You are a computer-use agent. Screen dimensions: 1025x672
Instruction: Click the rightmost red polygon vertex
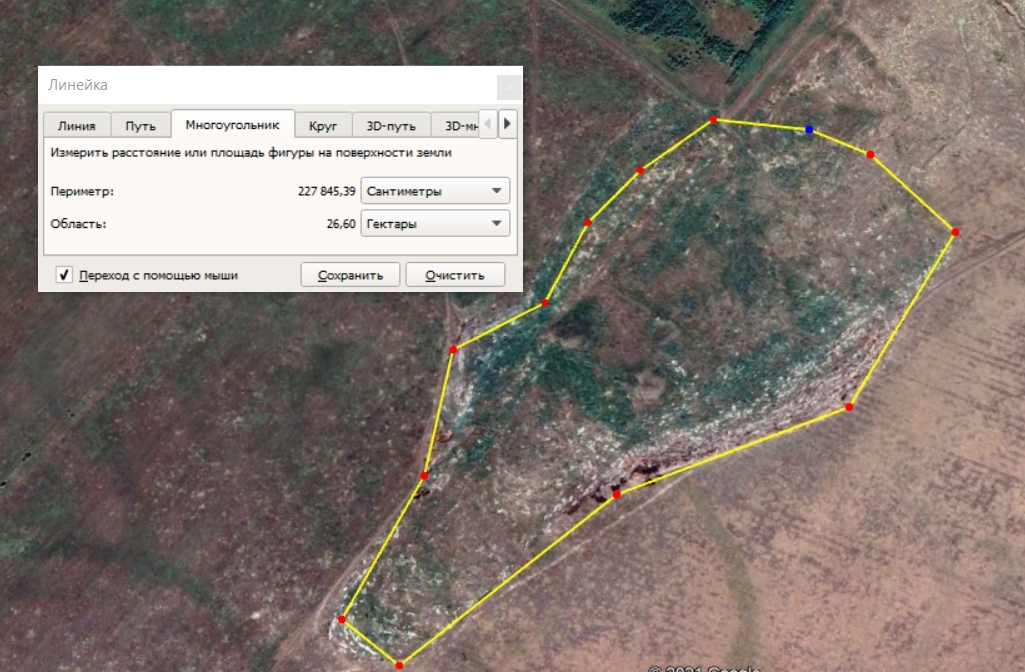[x=955, y=232]
